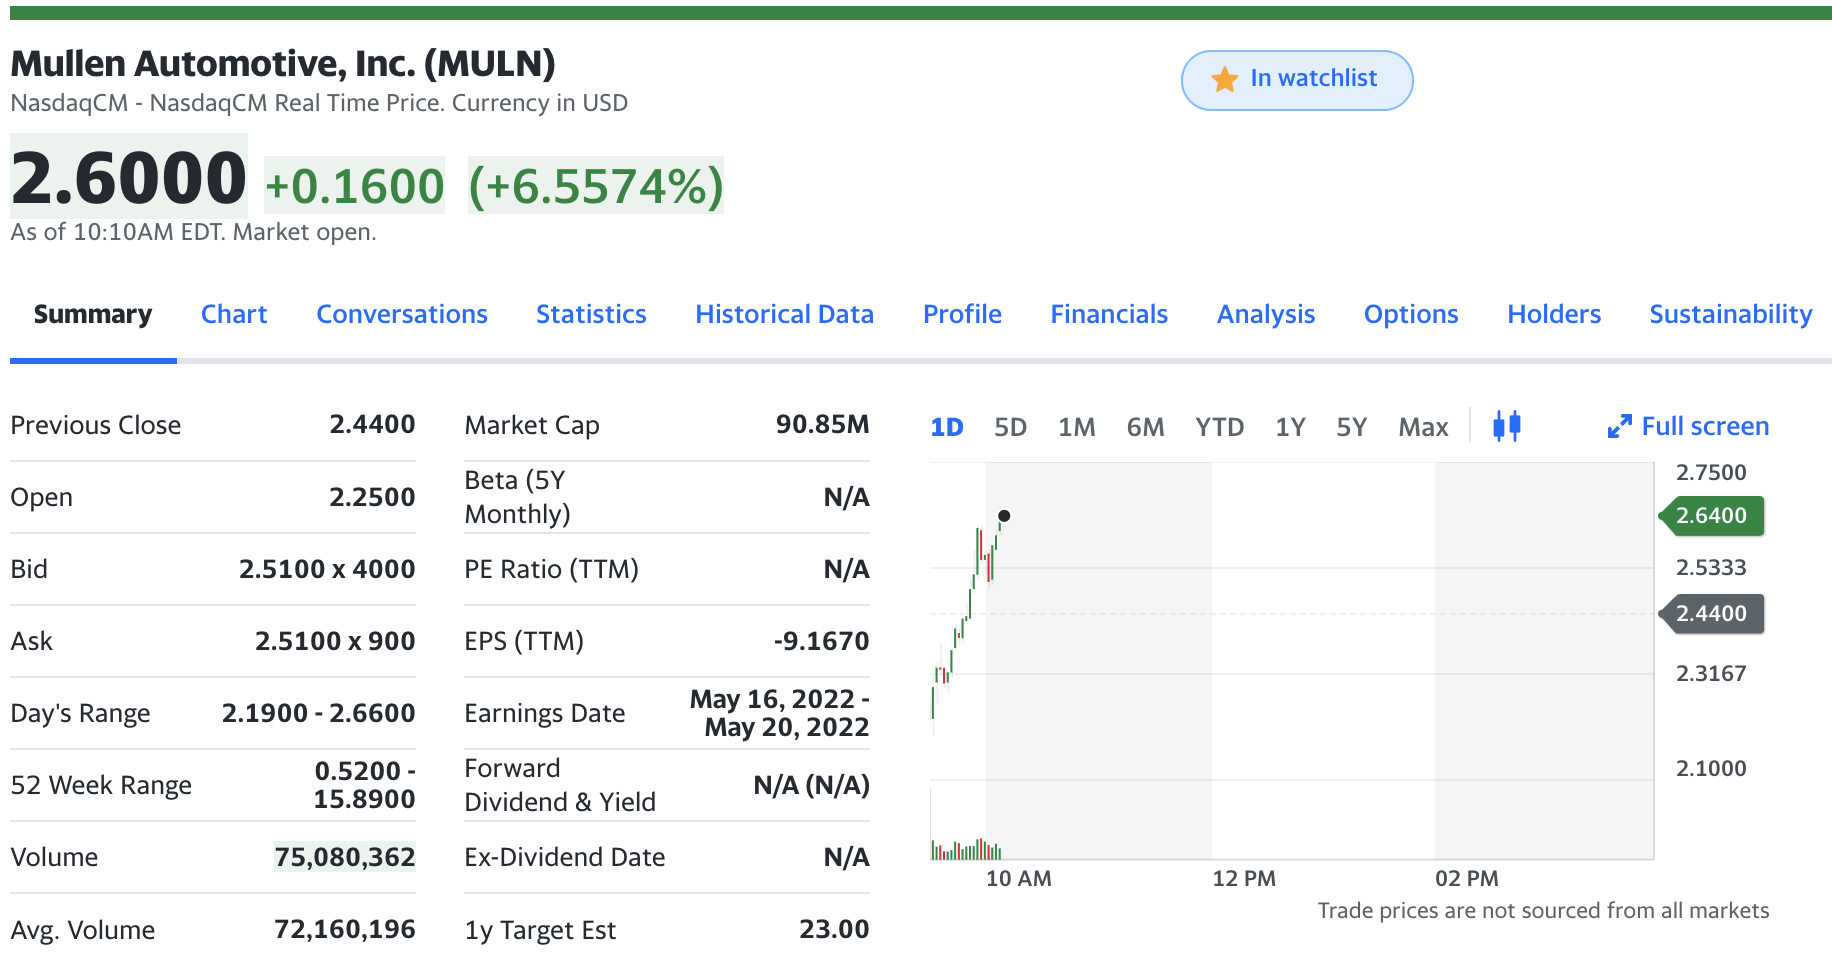Click the star icon in watchlist button
Screen dimensions: 1832x964
coord(1225,79)
